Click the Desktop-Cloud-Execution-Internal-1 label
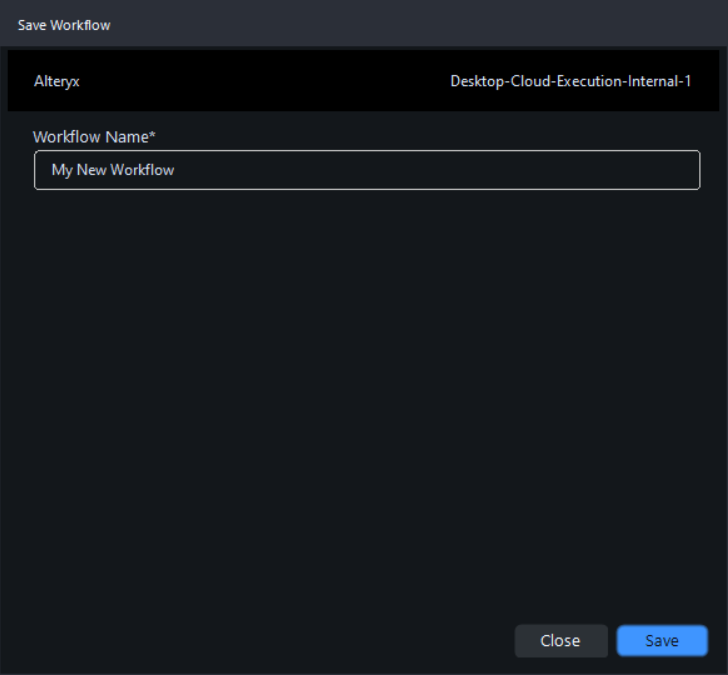The height and width of the screenshot is (675, 728). point(570,82)
